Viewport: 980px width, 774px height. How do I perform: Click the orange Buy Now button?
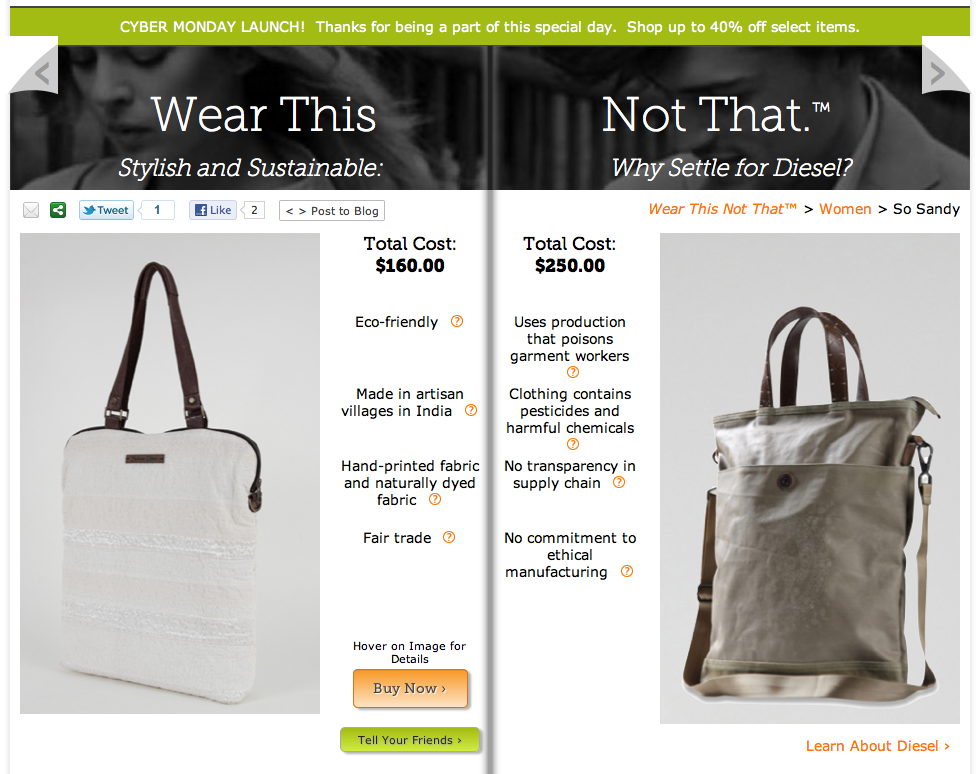click(410, 688)
